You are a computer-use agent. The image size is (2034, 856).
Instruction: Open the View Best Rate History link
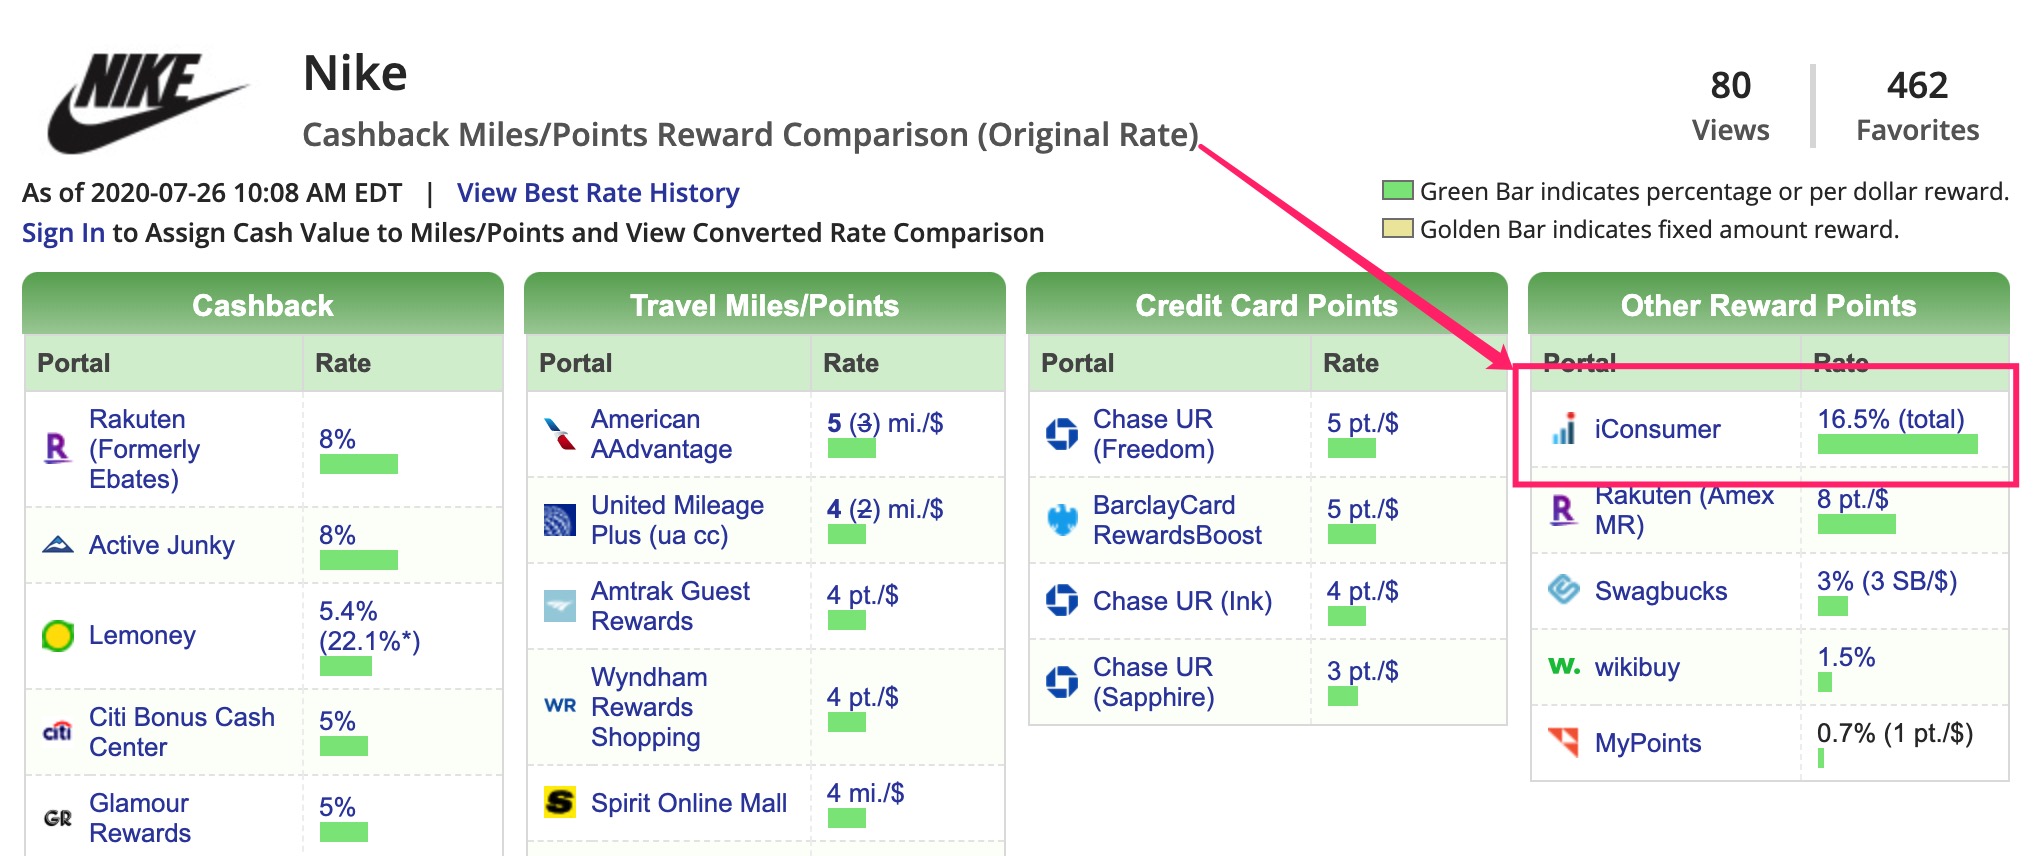598,193
